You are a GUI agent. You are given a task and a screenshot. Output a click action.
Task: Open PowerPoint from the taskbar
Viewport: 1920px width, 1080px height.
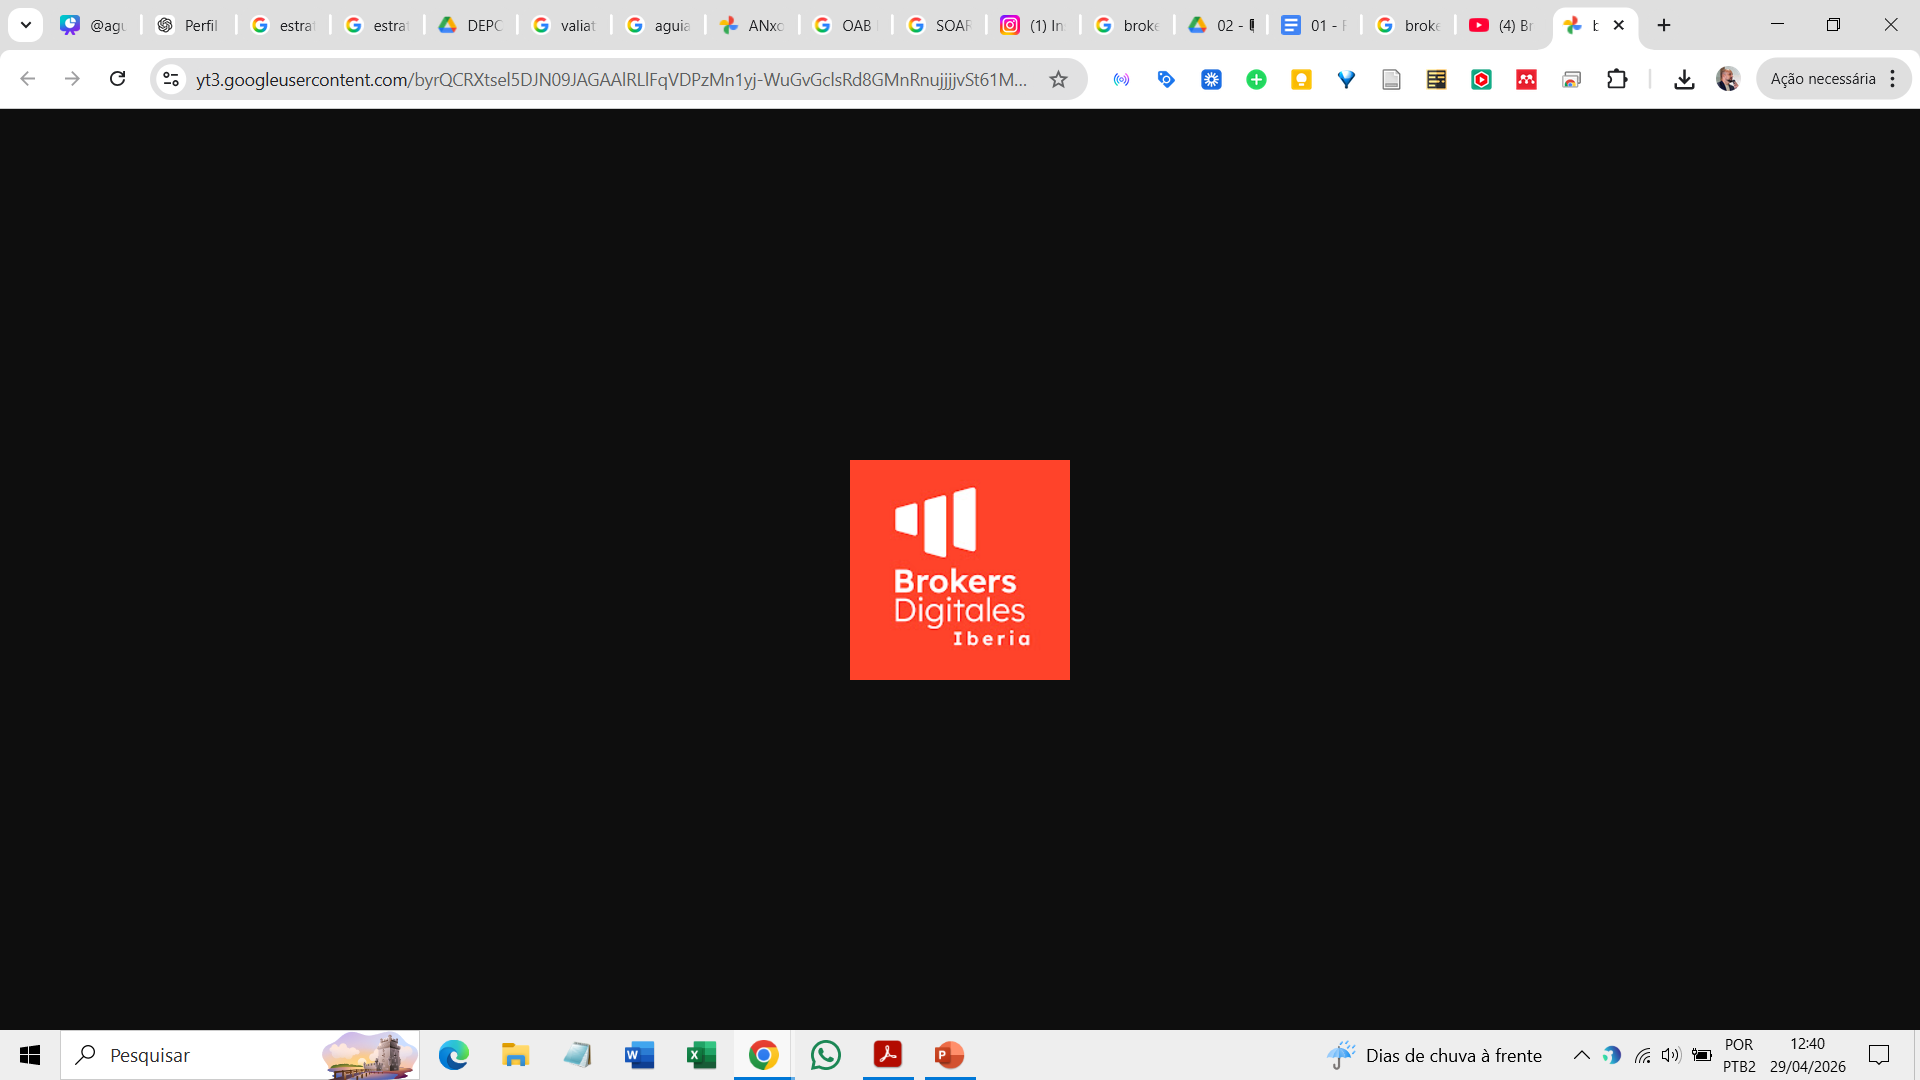point(950,1055)
